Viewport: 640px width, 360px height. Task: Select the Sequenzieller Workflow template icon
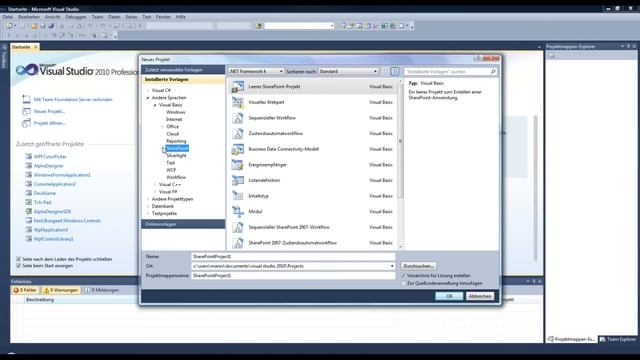tap(238, 118)
